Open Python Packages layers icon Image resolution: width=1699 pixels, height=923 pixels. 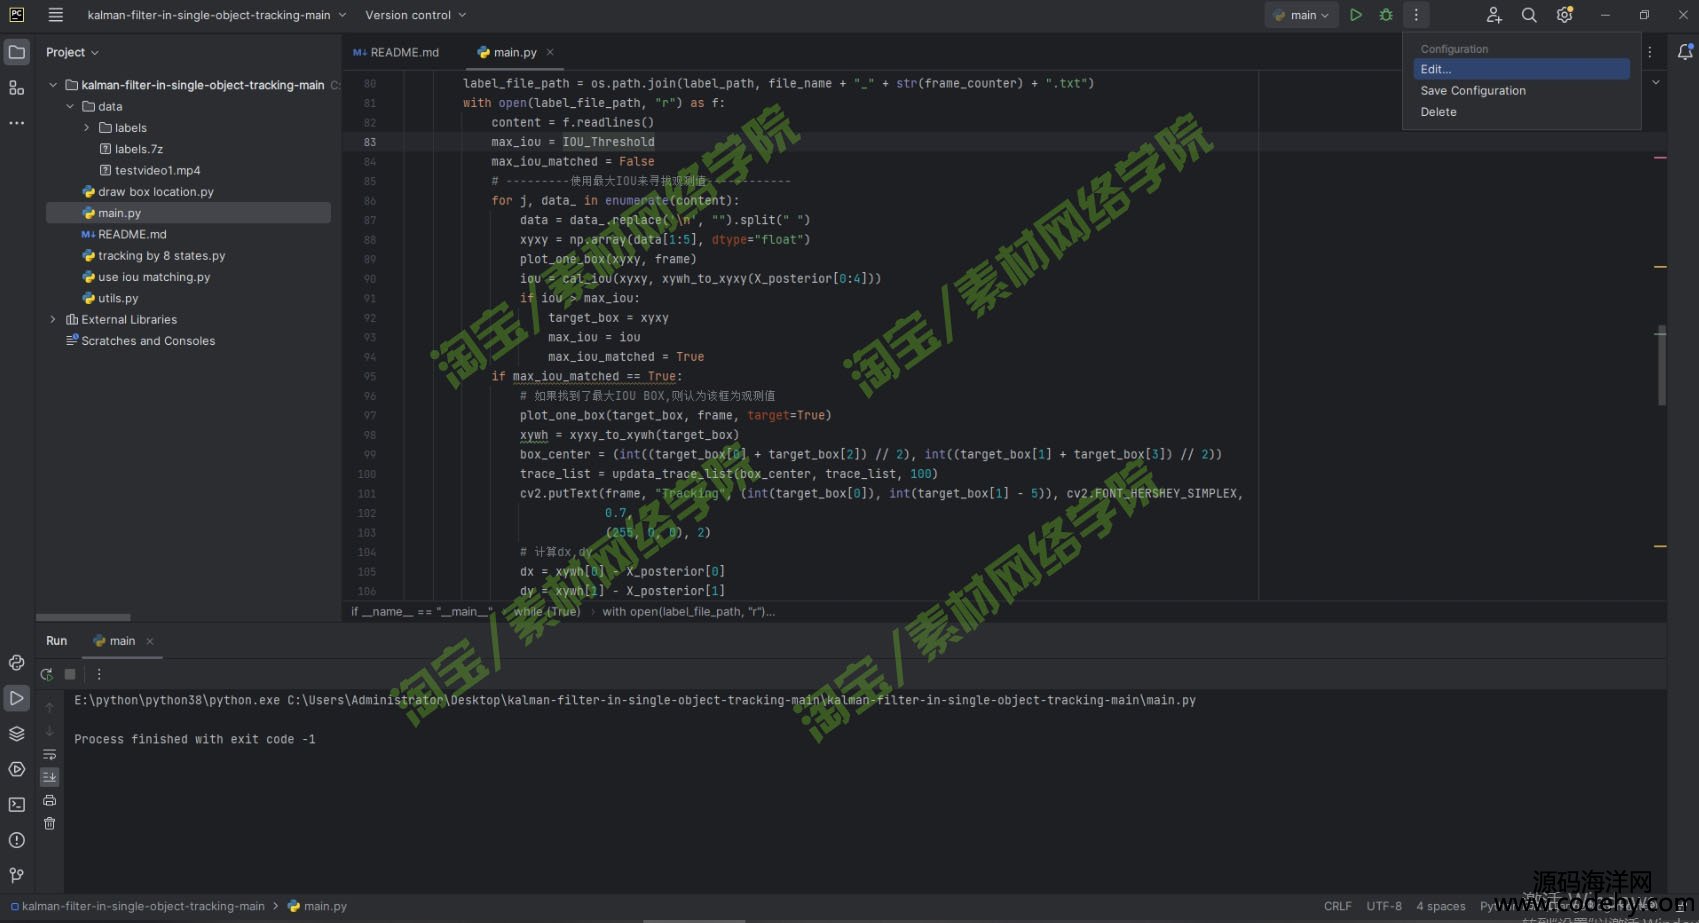17,733
